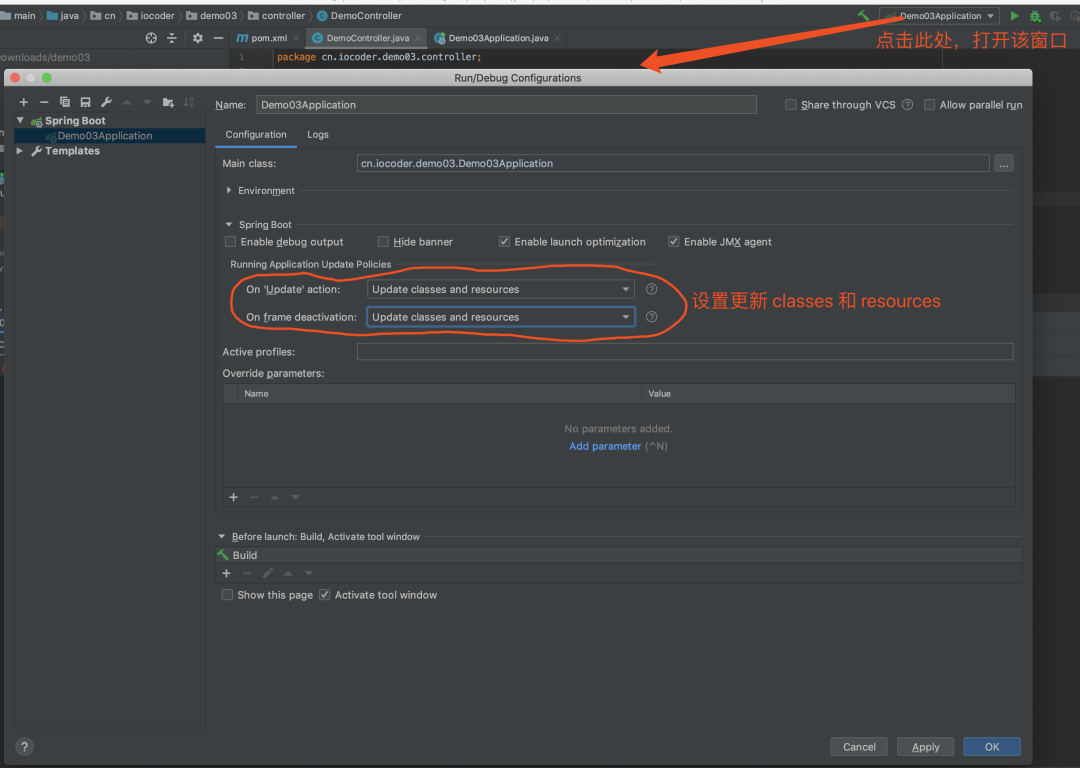The width and height of the screenshot is (1080, 768).
Task: Click the dialog help question mark
Action: (x=24, y=747)
